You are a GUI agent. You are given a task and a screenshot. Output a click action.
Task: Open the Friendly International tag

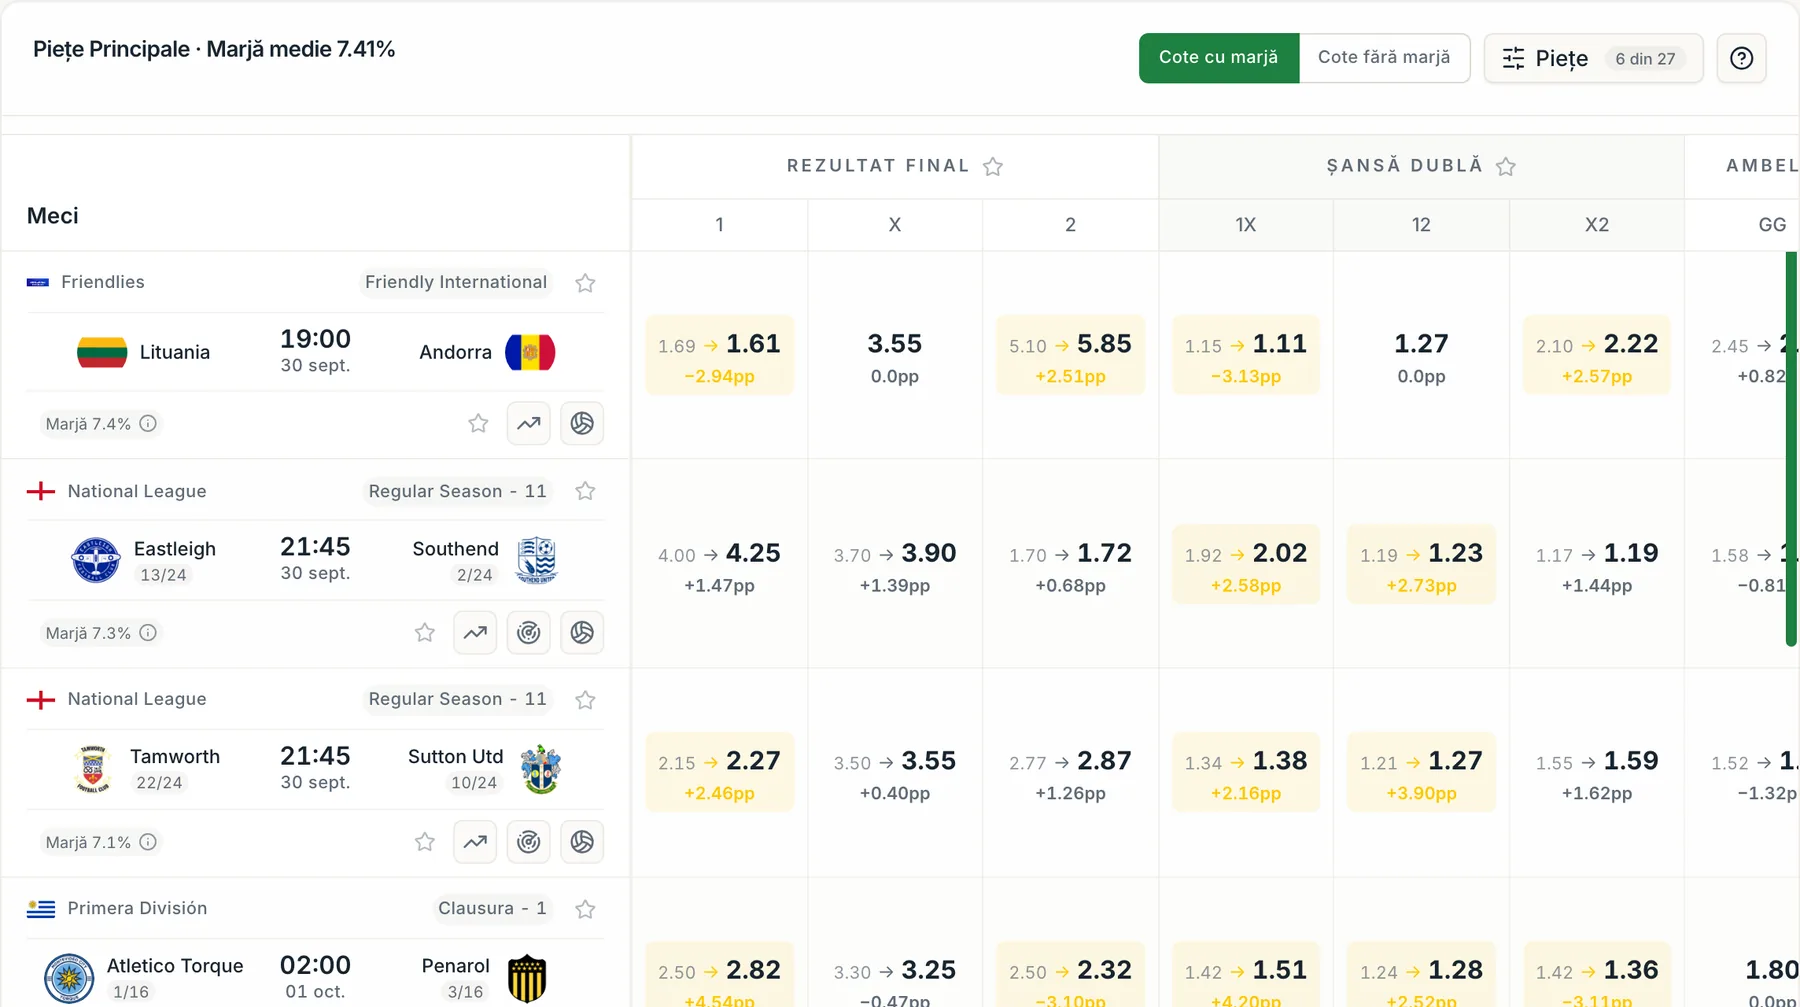(x=456, y=282)
